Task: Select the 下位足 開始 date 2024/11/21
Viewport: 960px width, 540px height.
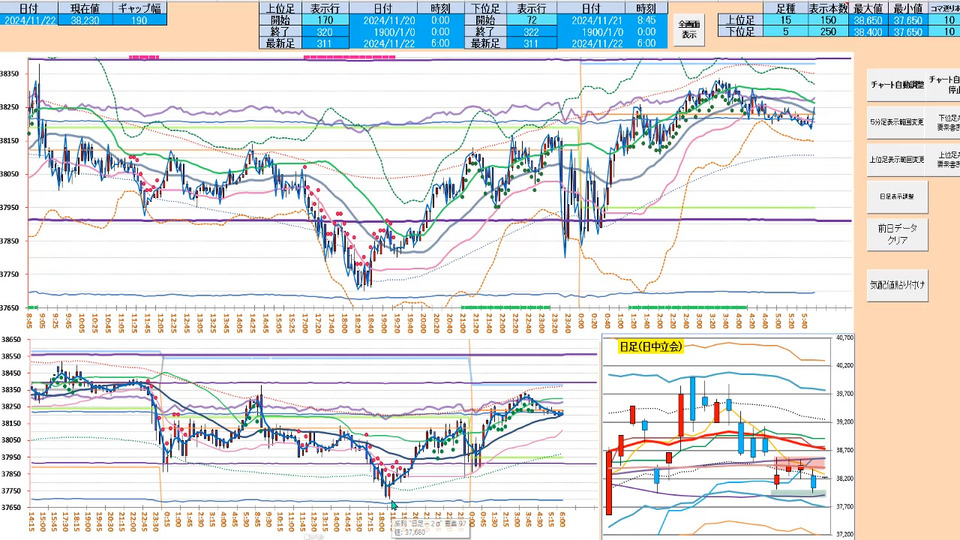Action: 590,20
